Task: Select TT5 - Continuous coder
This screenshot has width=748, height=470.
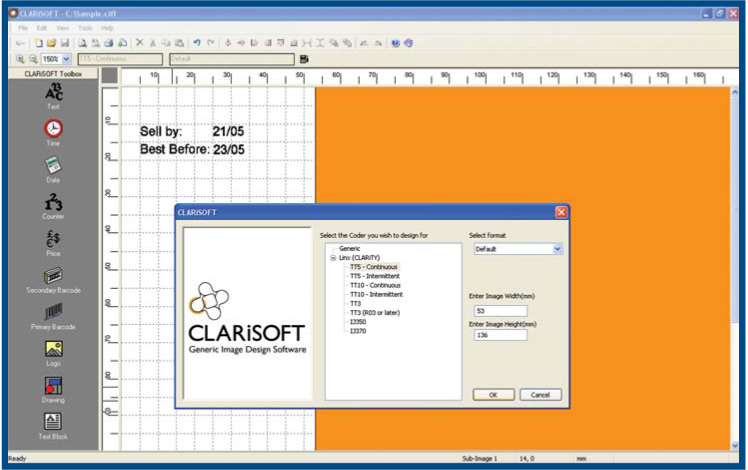Action: pyautogui.click(x=374, y=267)
